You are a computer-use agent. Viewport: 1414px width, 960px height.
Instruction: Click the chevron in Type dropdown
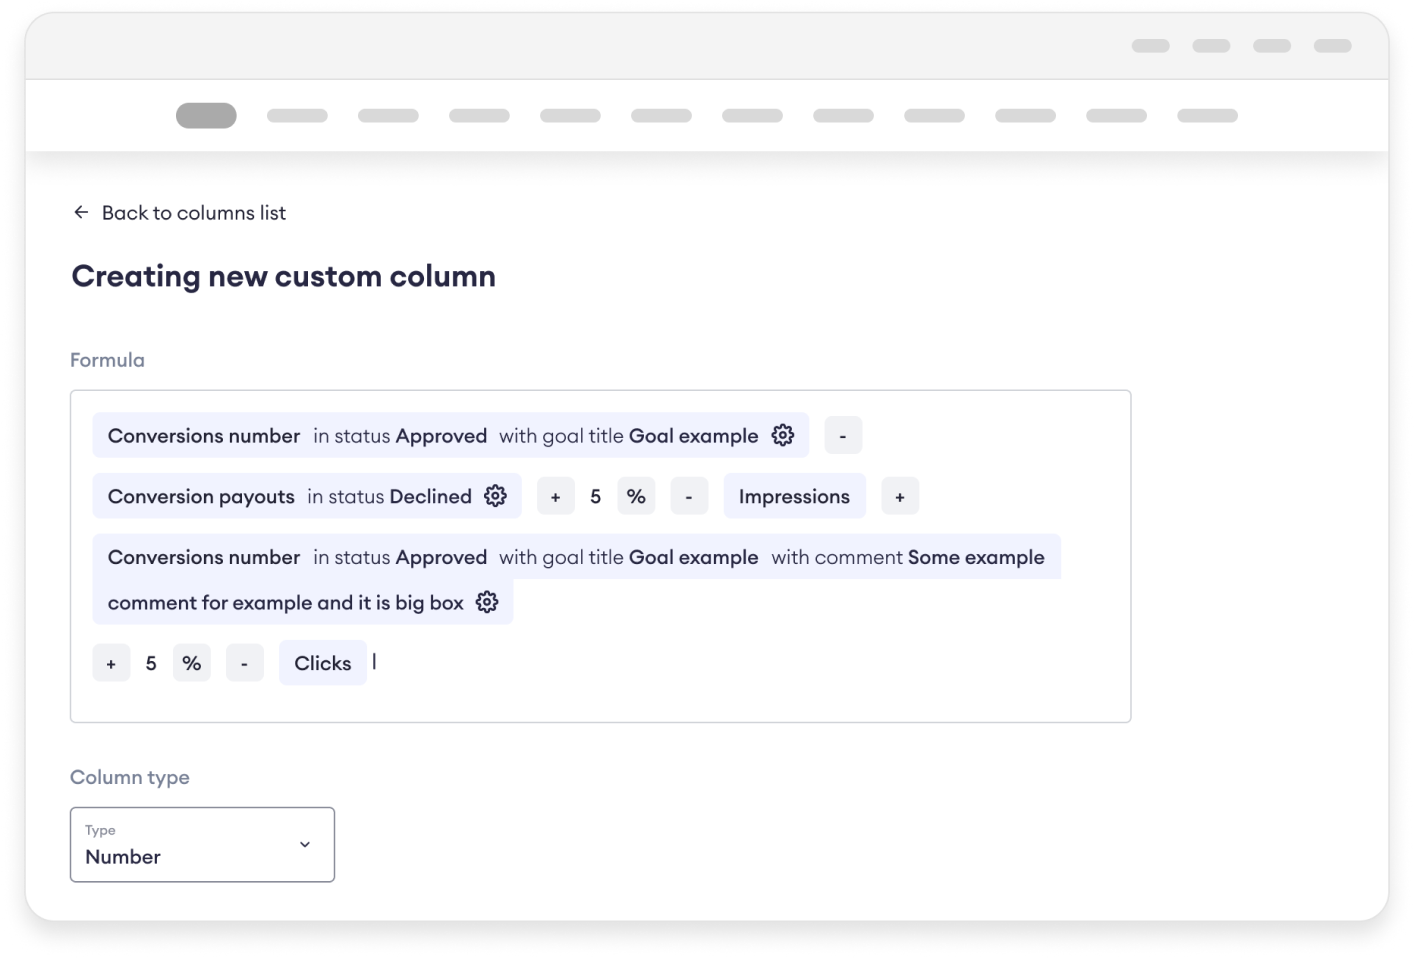(305, 845)
